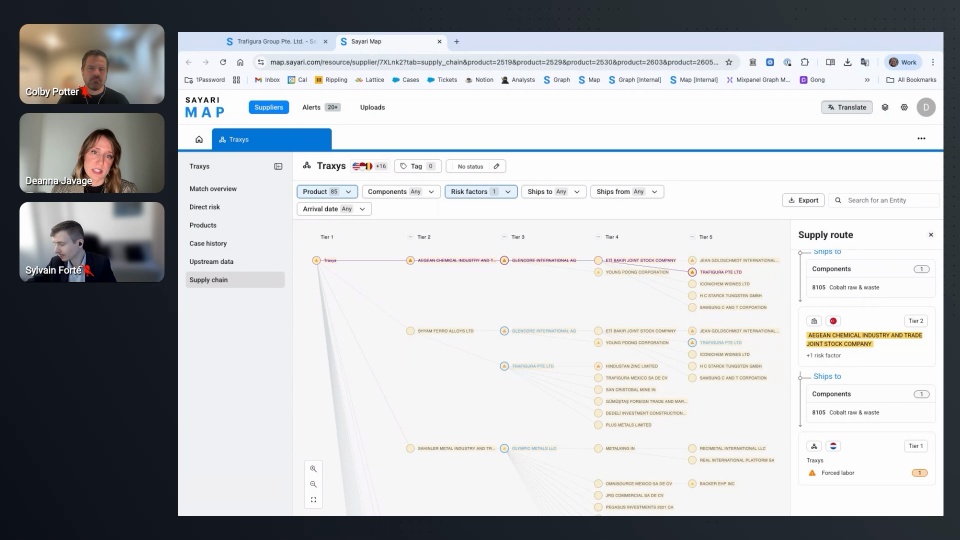Viewport: 960px width, 540px height.
Task: Edit the No status pencil icon
Action: click(497, 167)
